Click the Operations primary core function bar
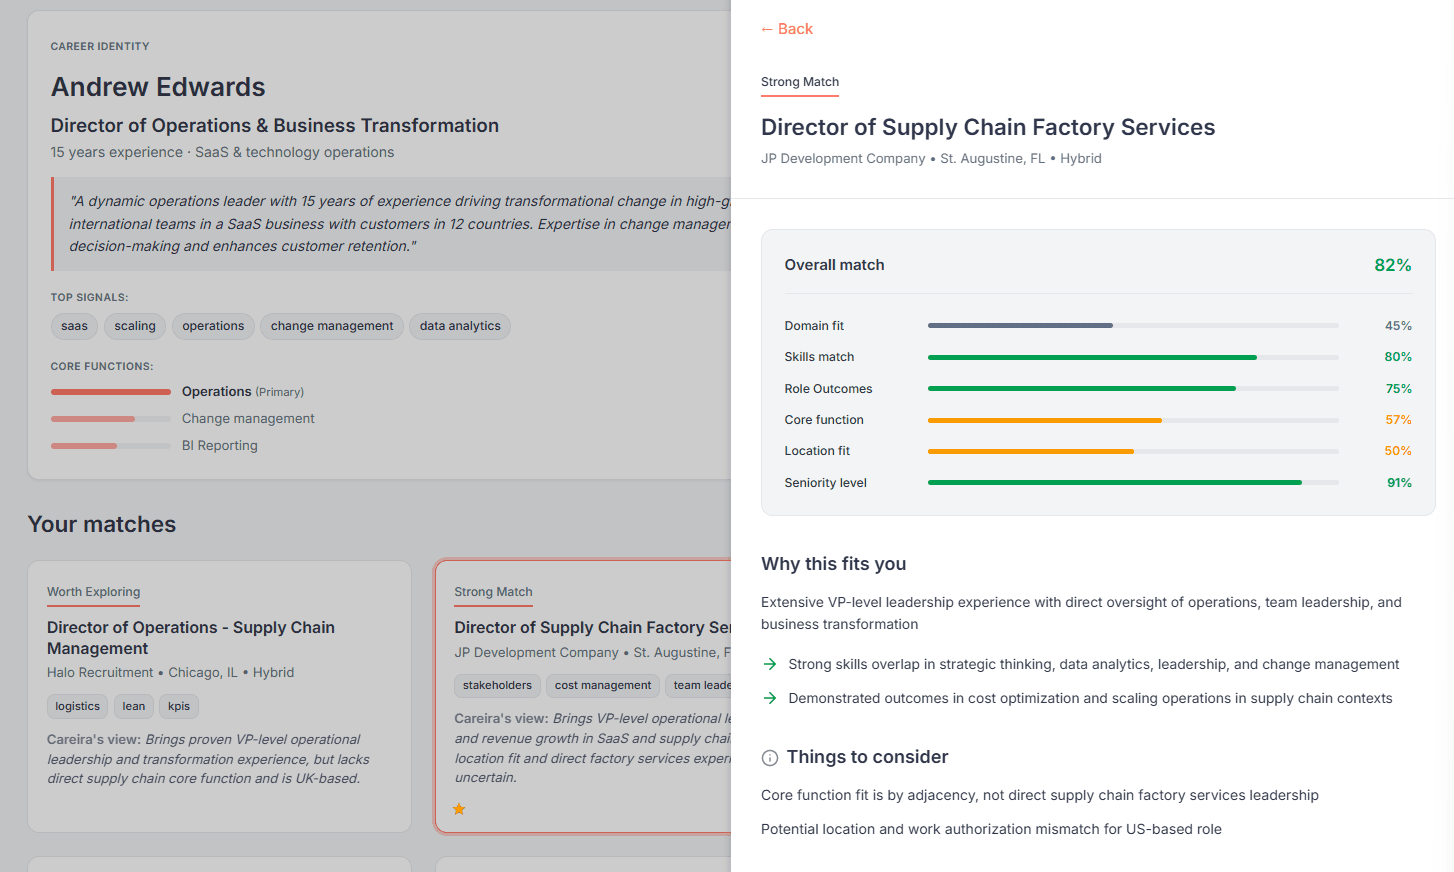 [x=110, y=392]
